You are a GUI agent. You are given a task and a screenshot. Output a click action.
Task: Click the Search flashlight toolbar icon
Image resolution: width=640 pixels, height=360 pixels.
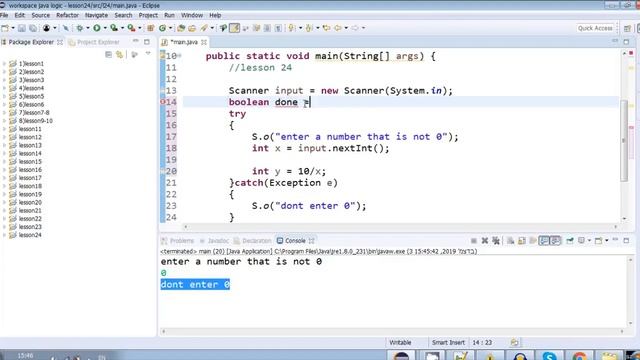coord(204,28)
